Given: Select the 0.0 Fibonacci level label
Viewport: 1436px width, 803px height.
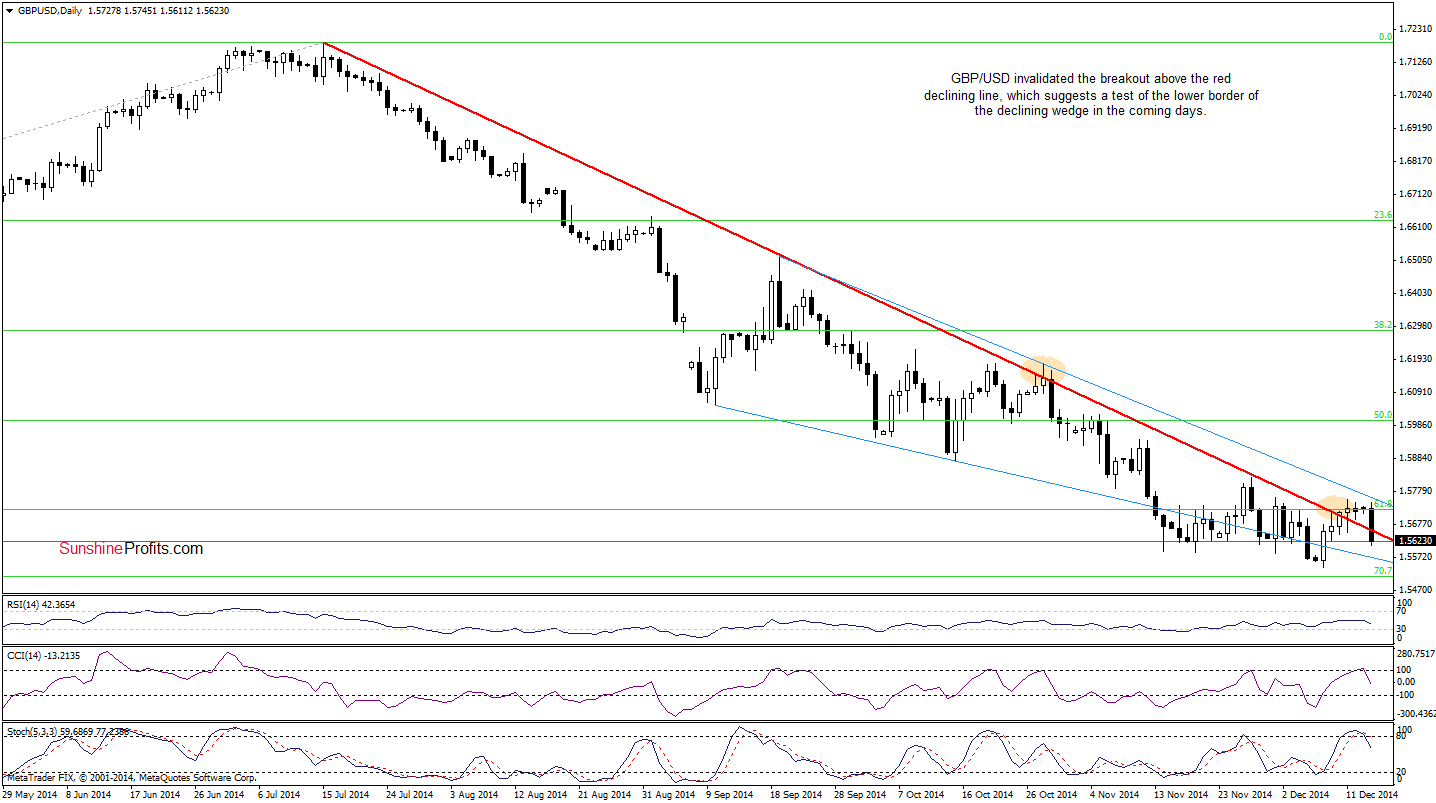Looking at the screenshot, I should point(1385,36).
